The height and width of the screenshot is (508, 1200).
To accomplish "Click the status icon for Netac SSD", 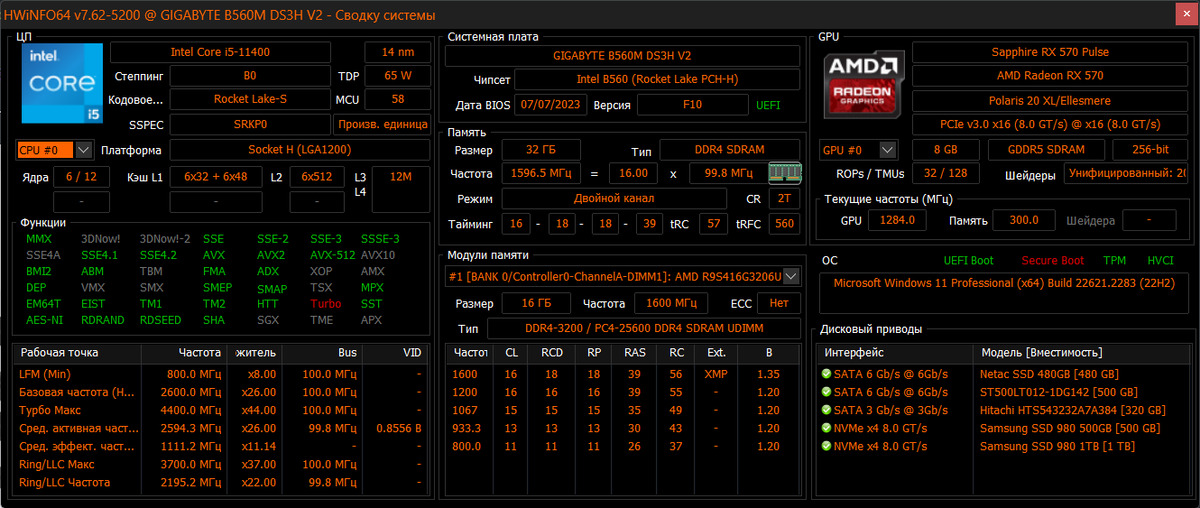I will [x=827, y=374].
